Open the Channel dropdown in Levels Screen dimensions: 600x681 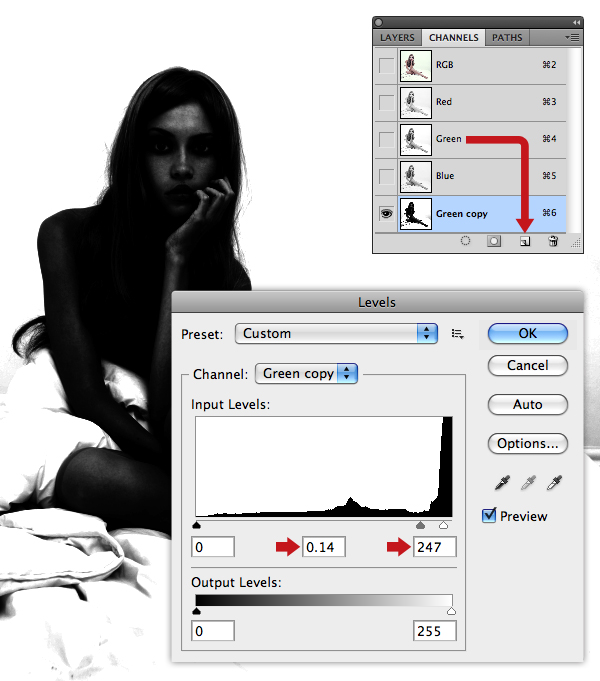pyautogui.click(x=306, y=374)
